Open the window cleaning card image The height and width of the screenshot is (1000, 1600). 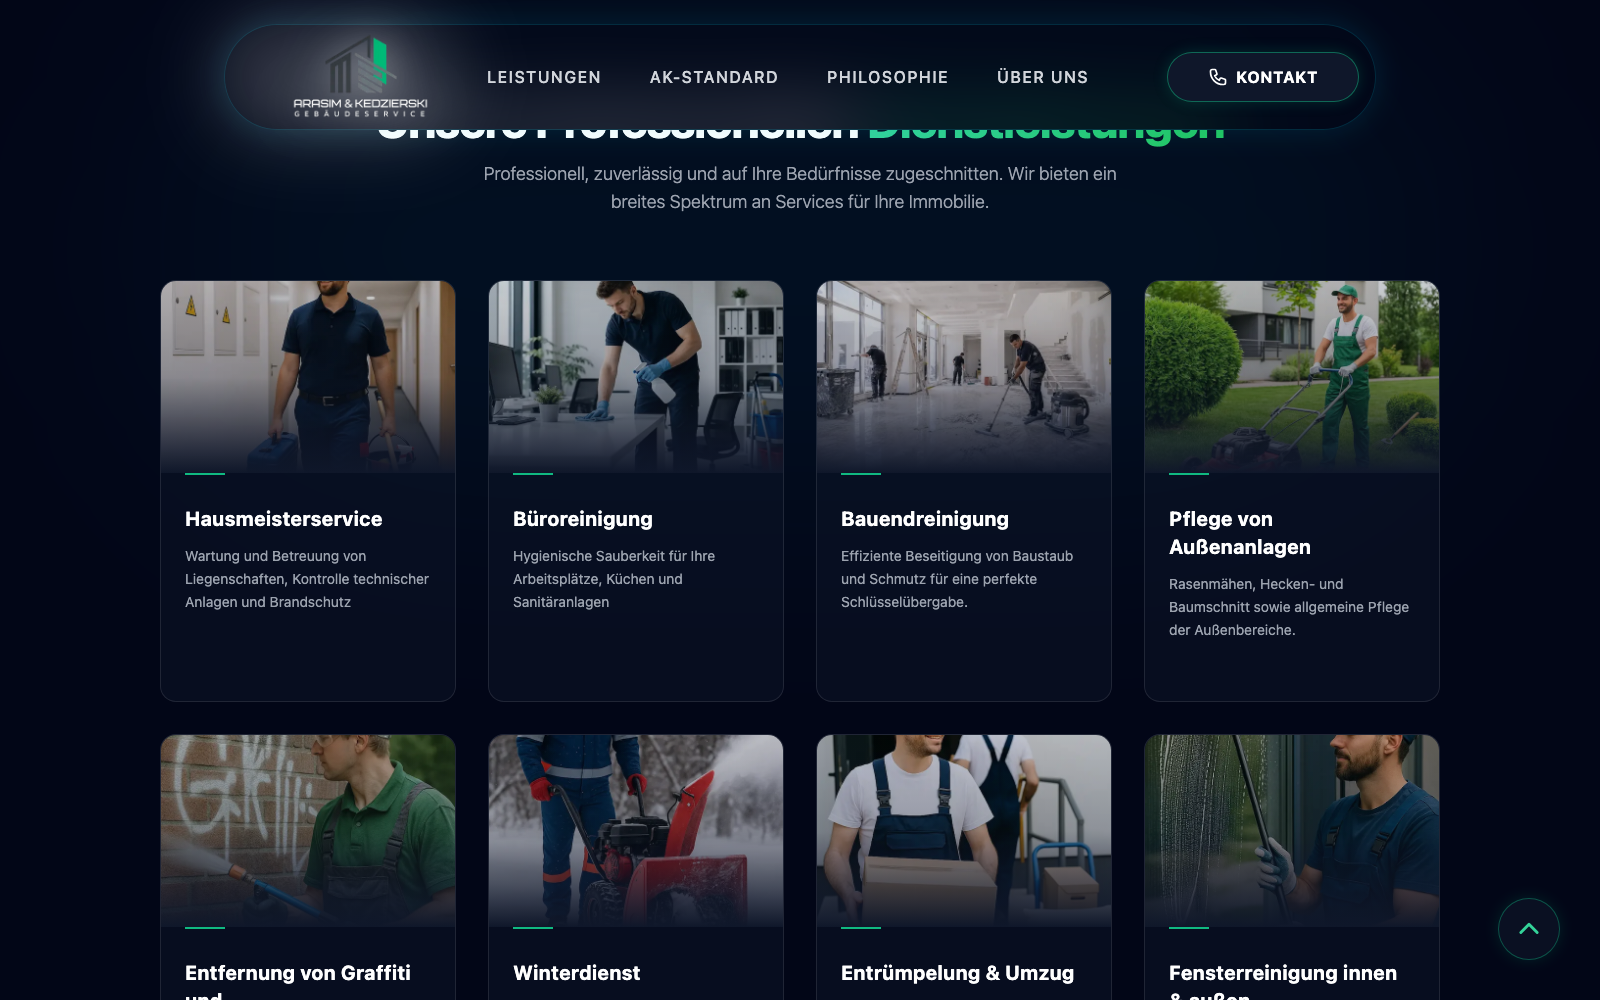1292,831
